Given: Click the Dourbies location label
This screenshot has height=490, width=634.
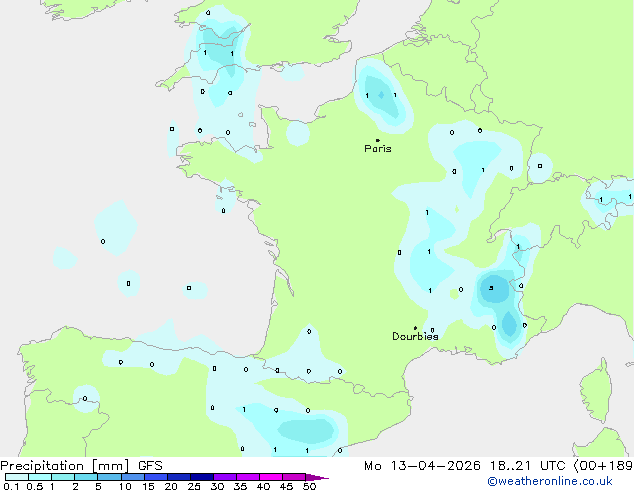Looking at the screenshot, I should (415, 336).
